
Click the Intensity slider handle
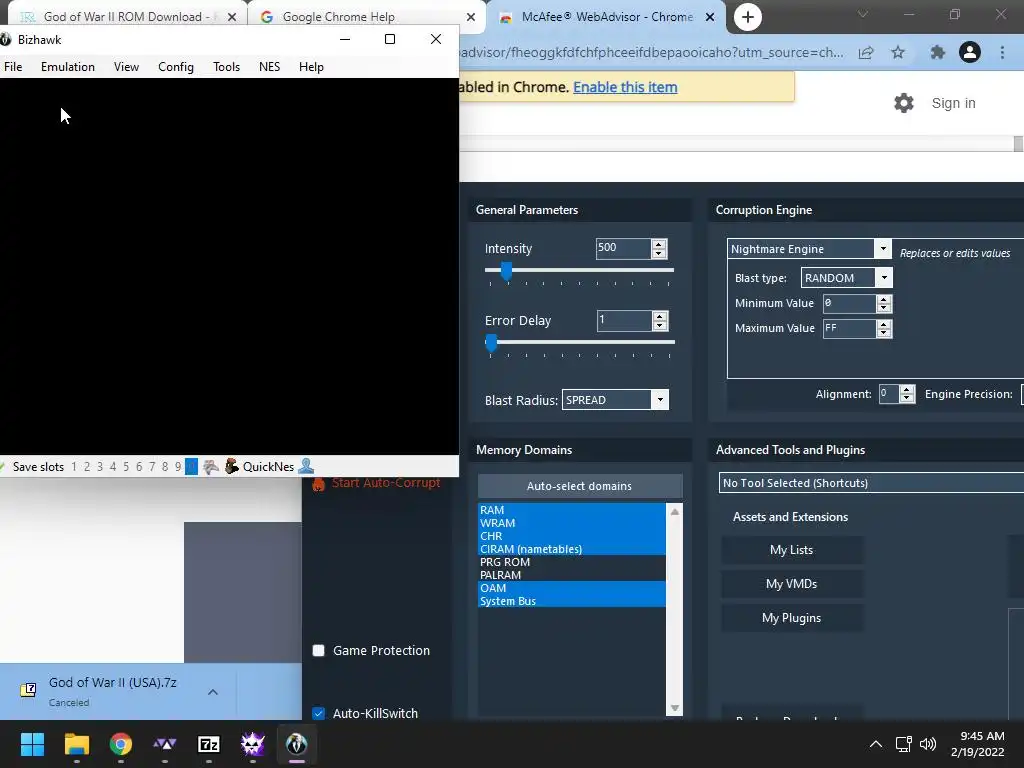pyautogui.click(x=506, y=270)
